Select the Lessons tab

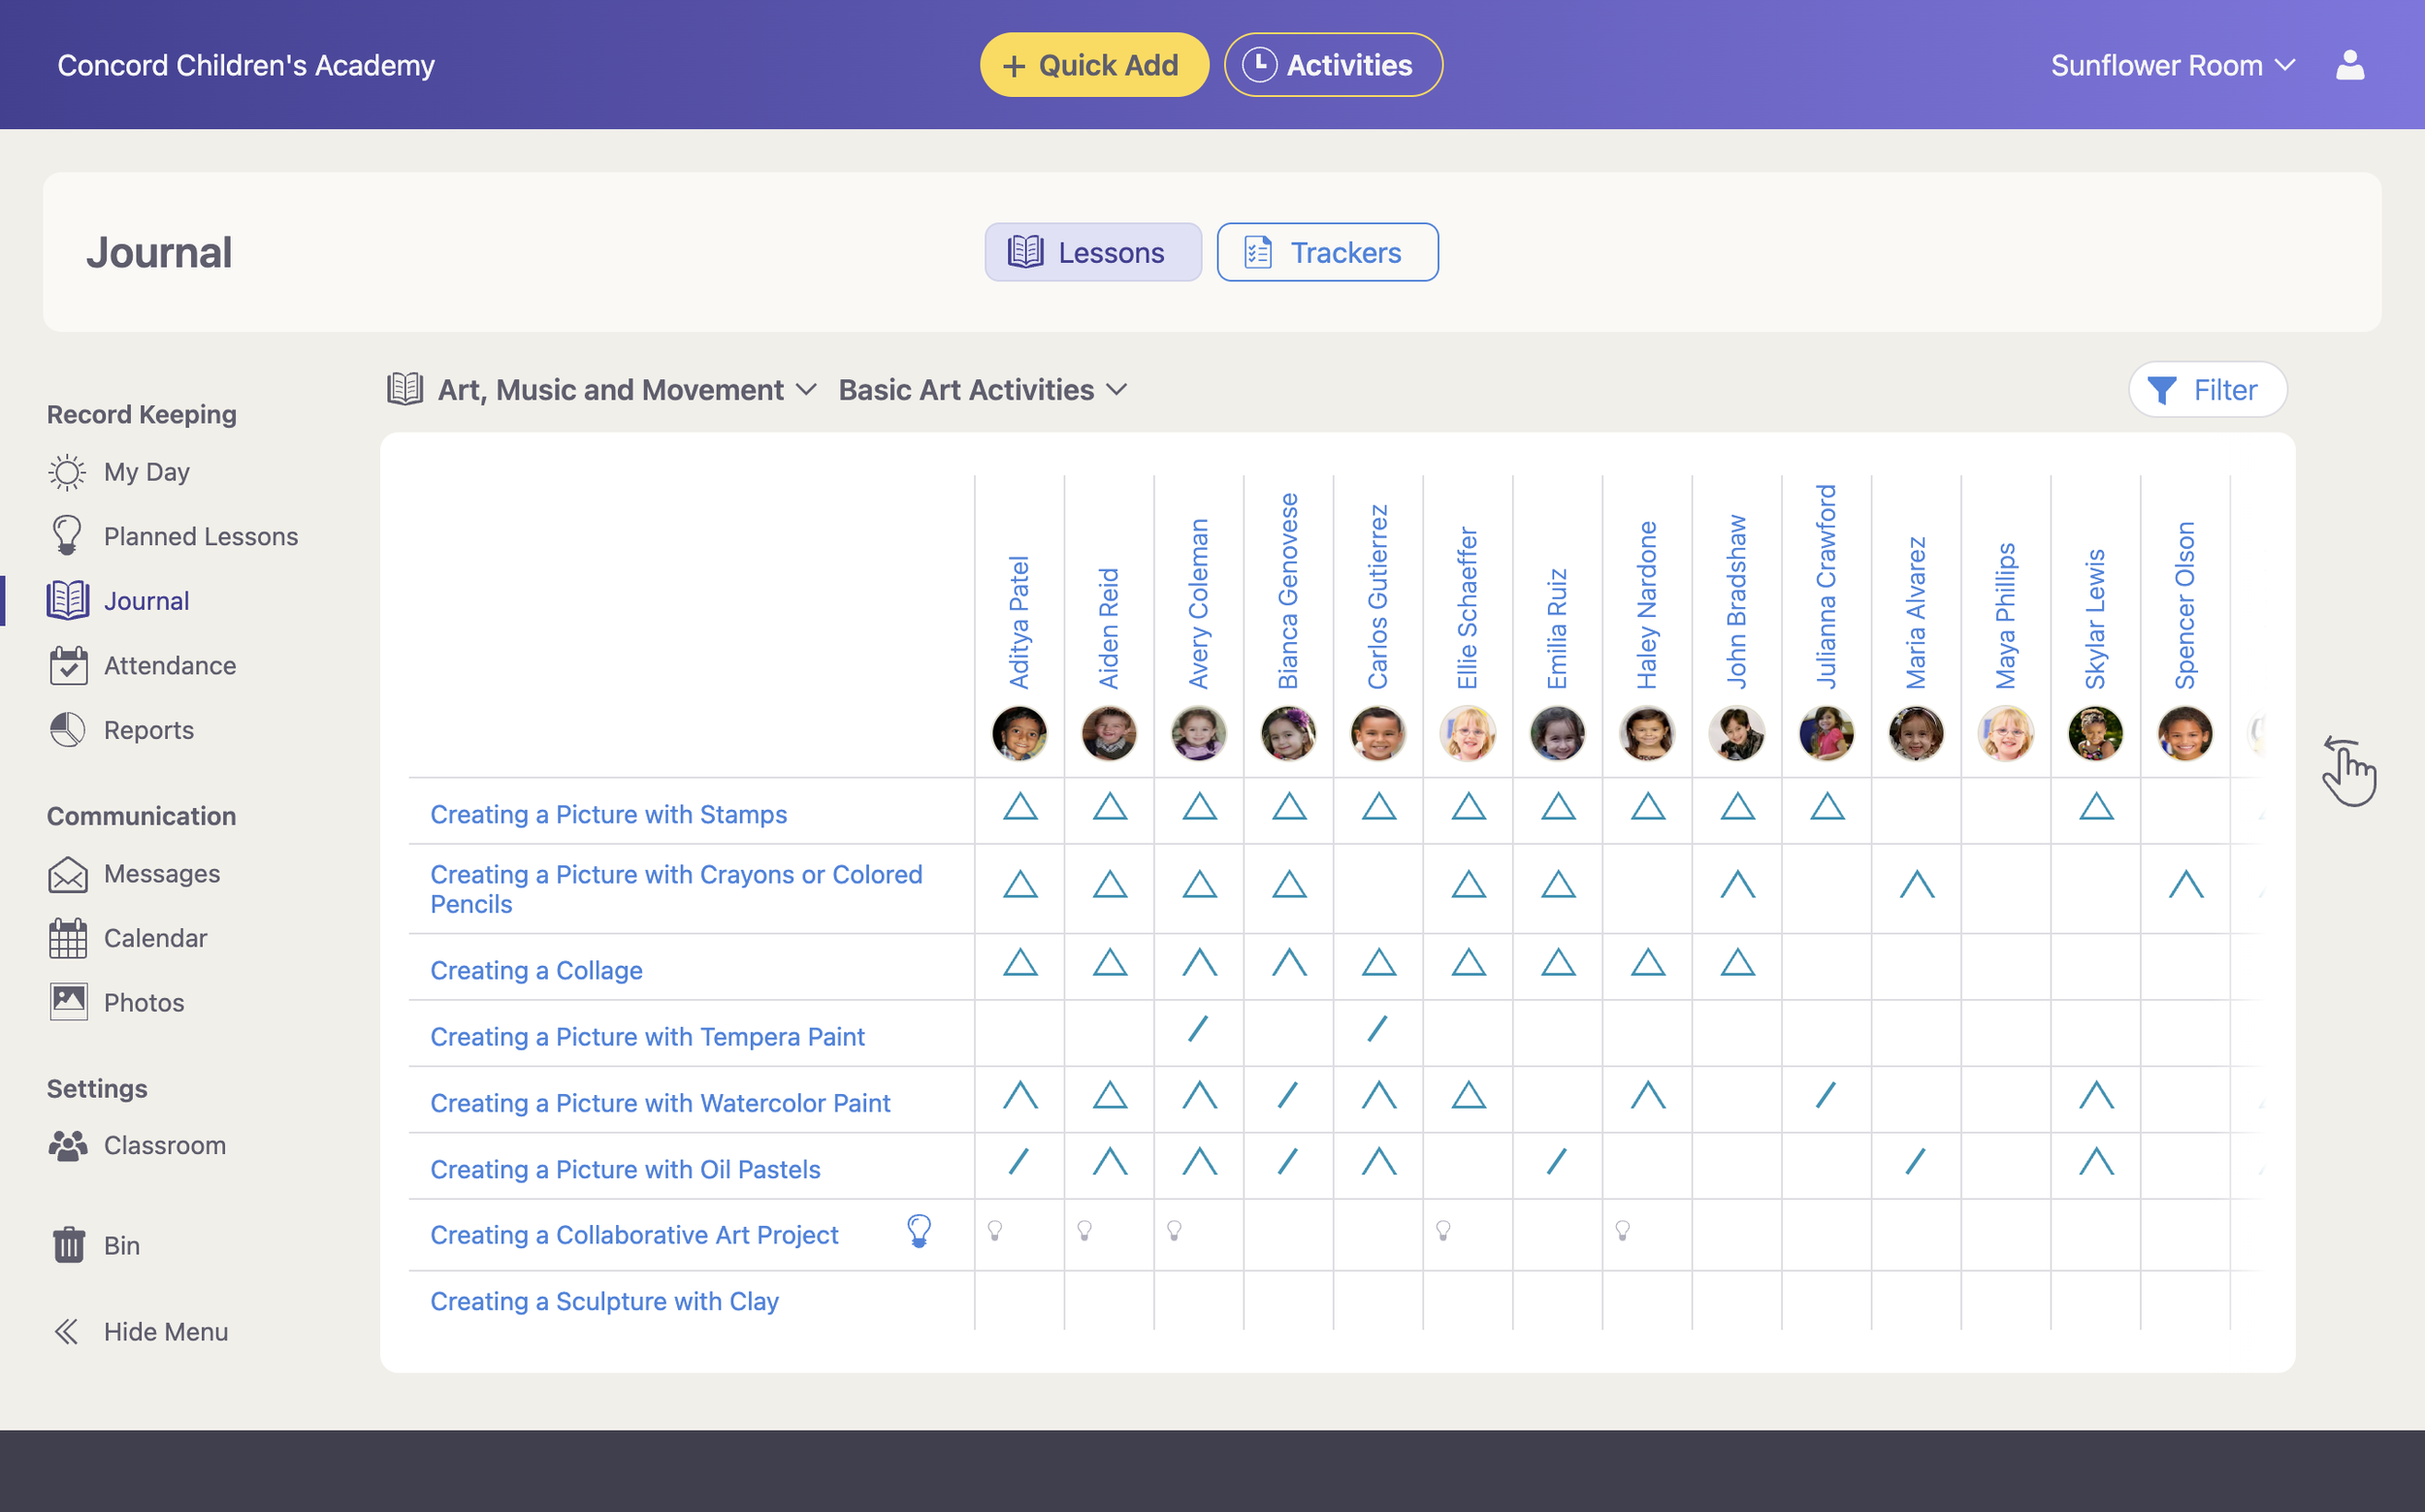tap(1092, 252)
